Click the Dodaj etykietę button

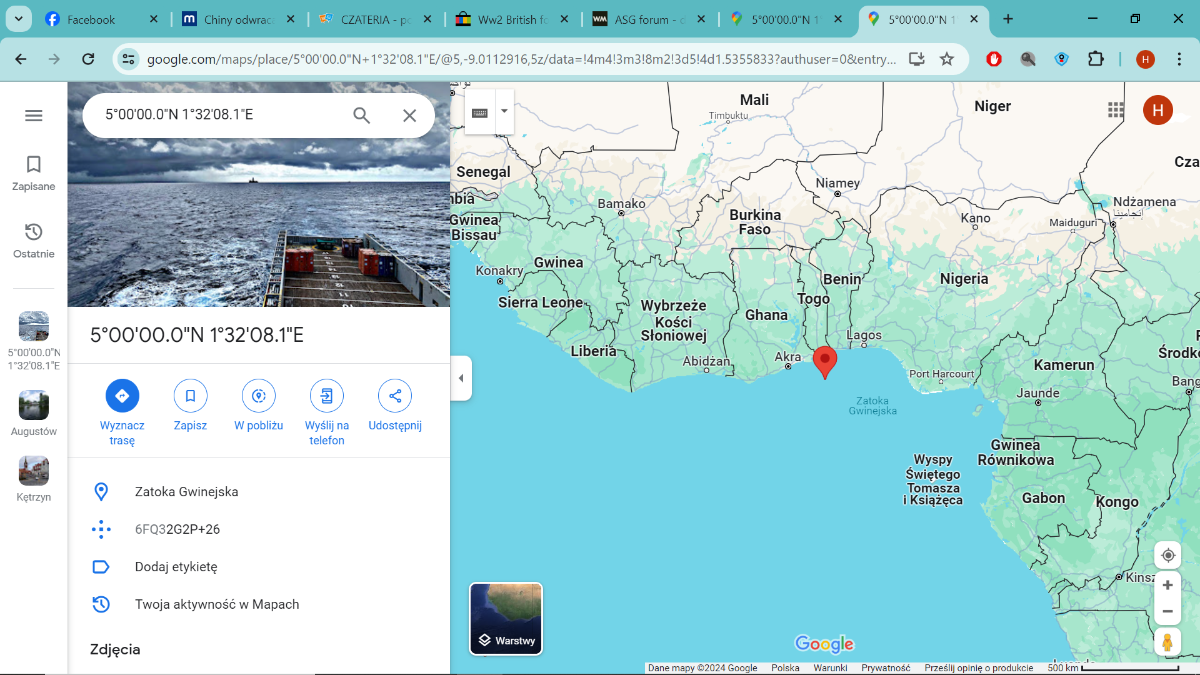coord(176,567)
